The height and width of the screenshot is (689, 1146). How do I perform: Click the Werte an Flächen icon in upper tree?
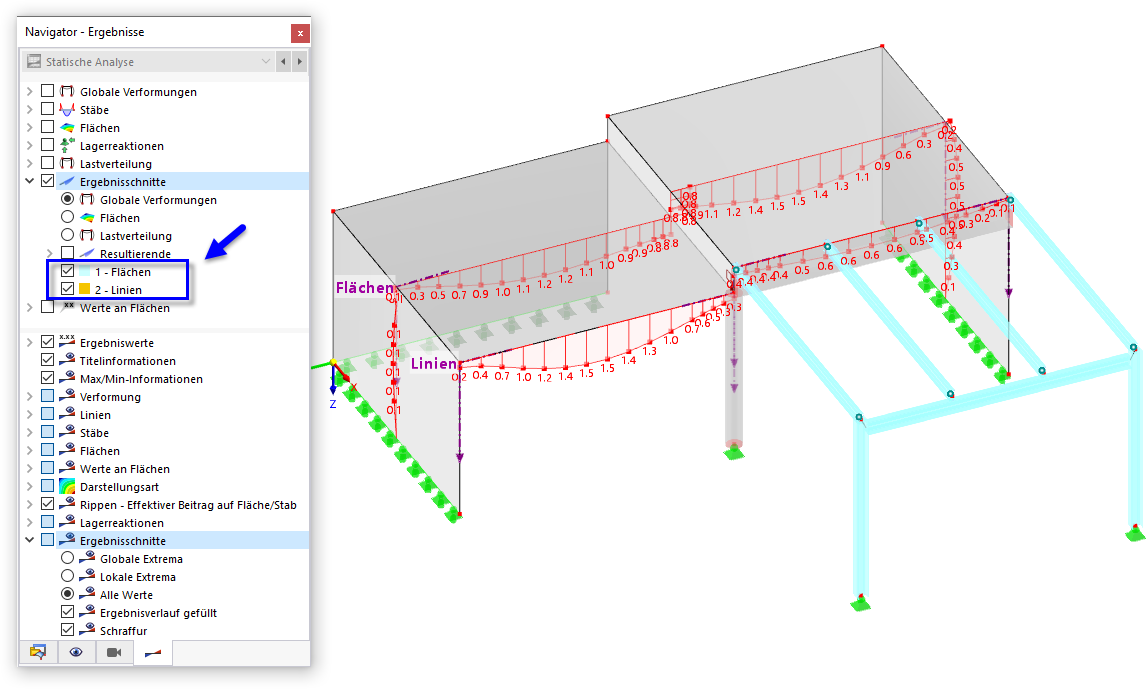coord(67,308)
